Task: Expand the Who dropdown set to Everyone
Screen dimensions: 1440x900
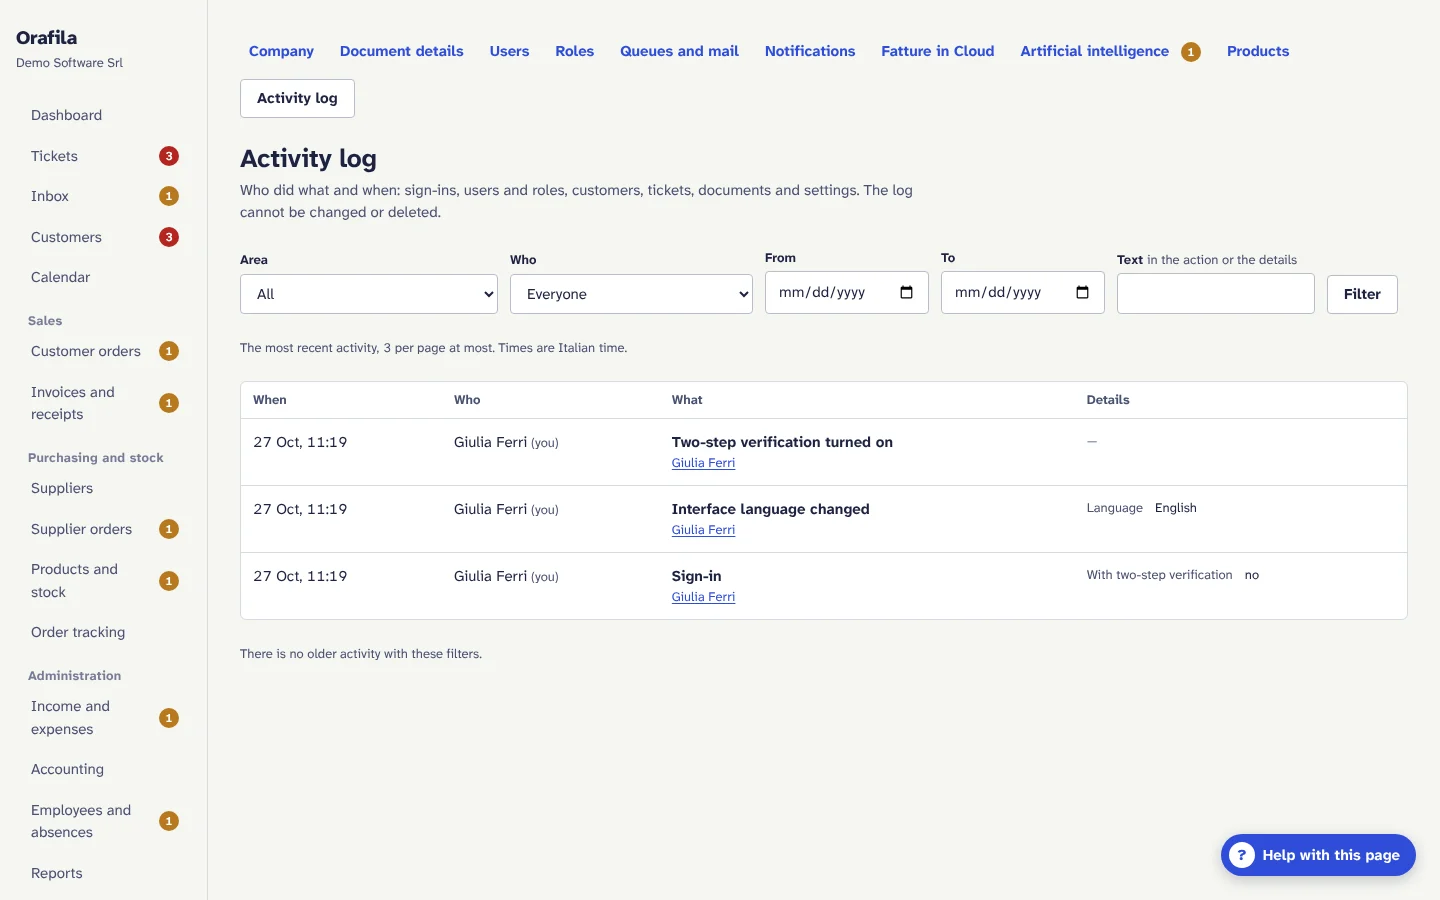Action: pyautogui.click(x=631, y=294)
